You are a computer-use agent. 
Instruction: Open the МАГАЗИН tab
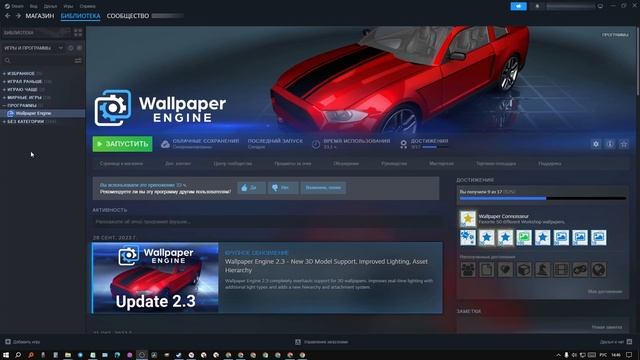pyautogui.click(x=40, y=16)
